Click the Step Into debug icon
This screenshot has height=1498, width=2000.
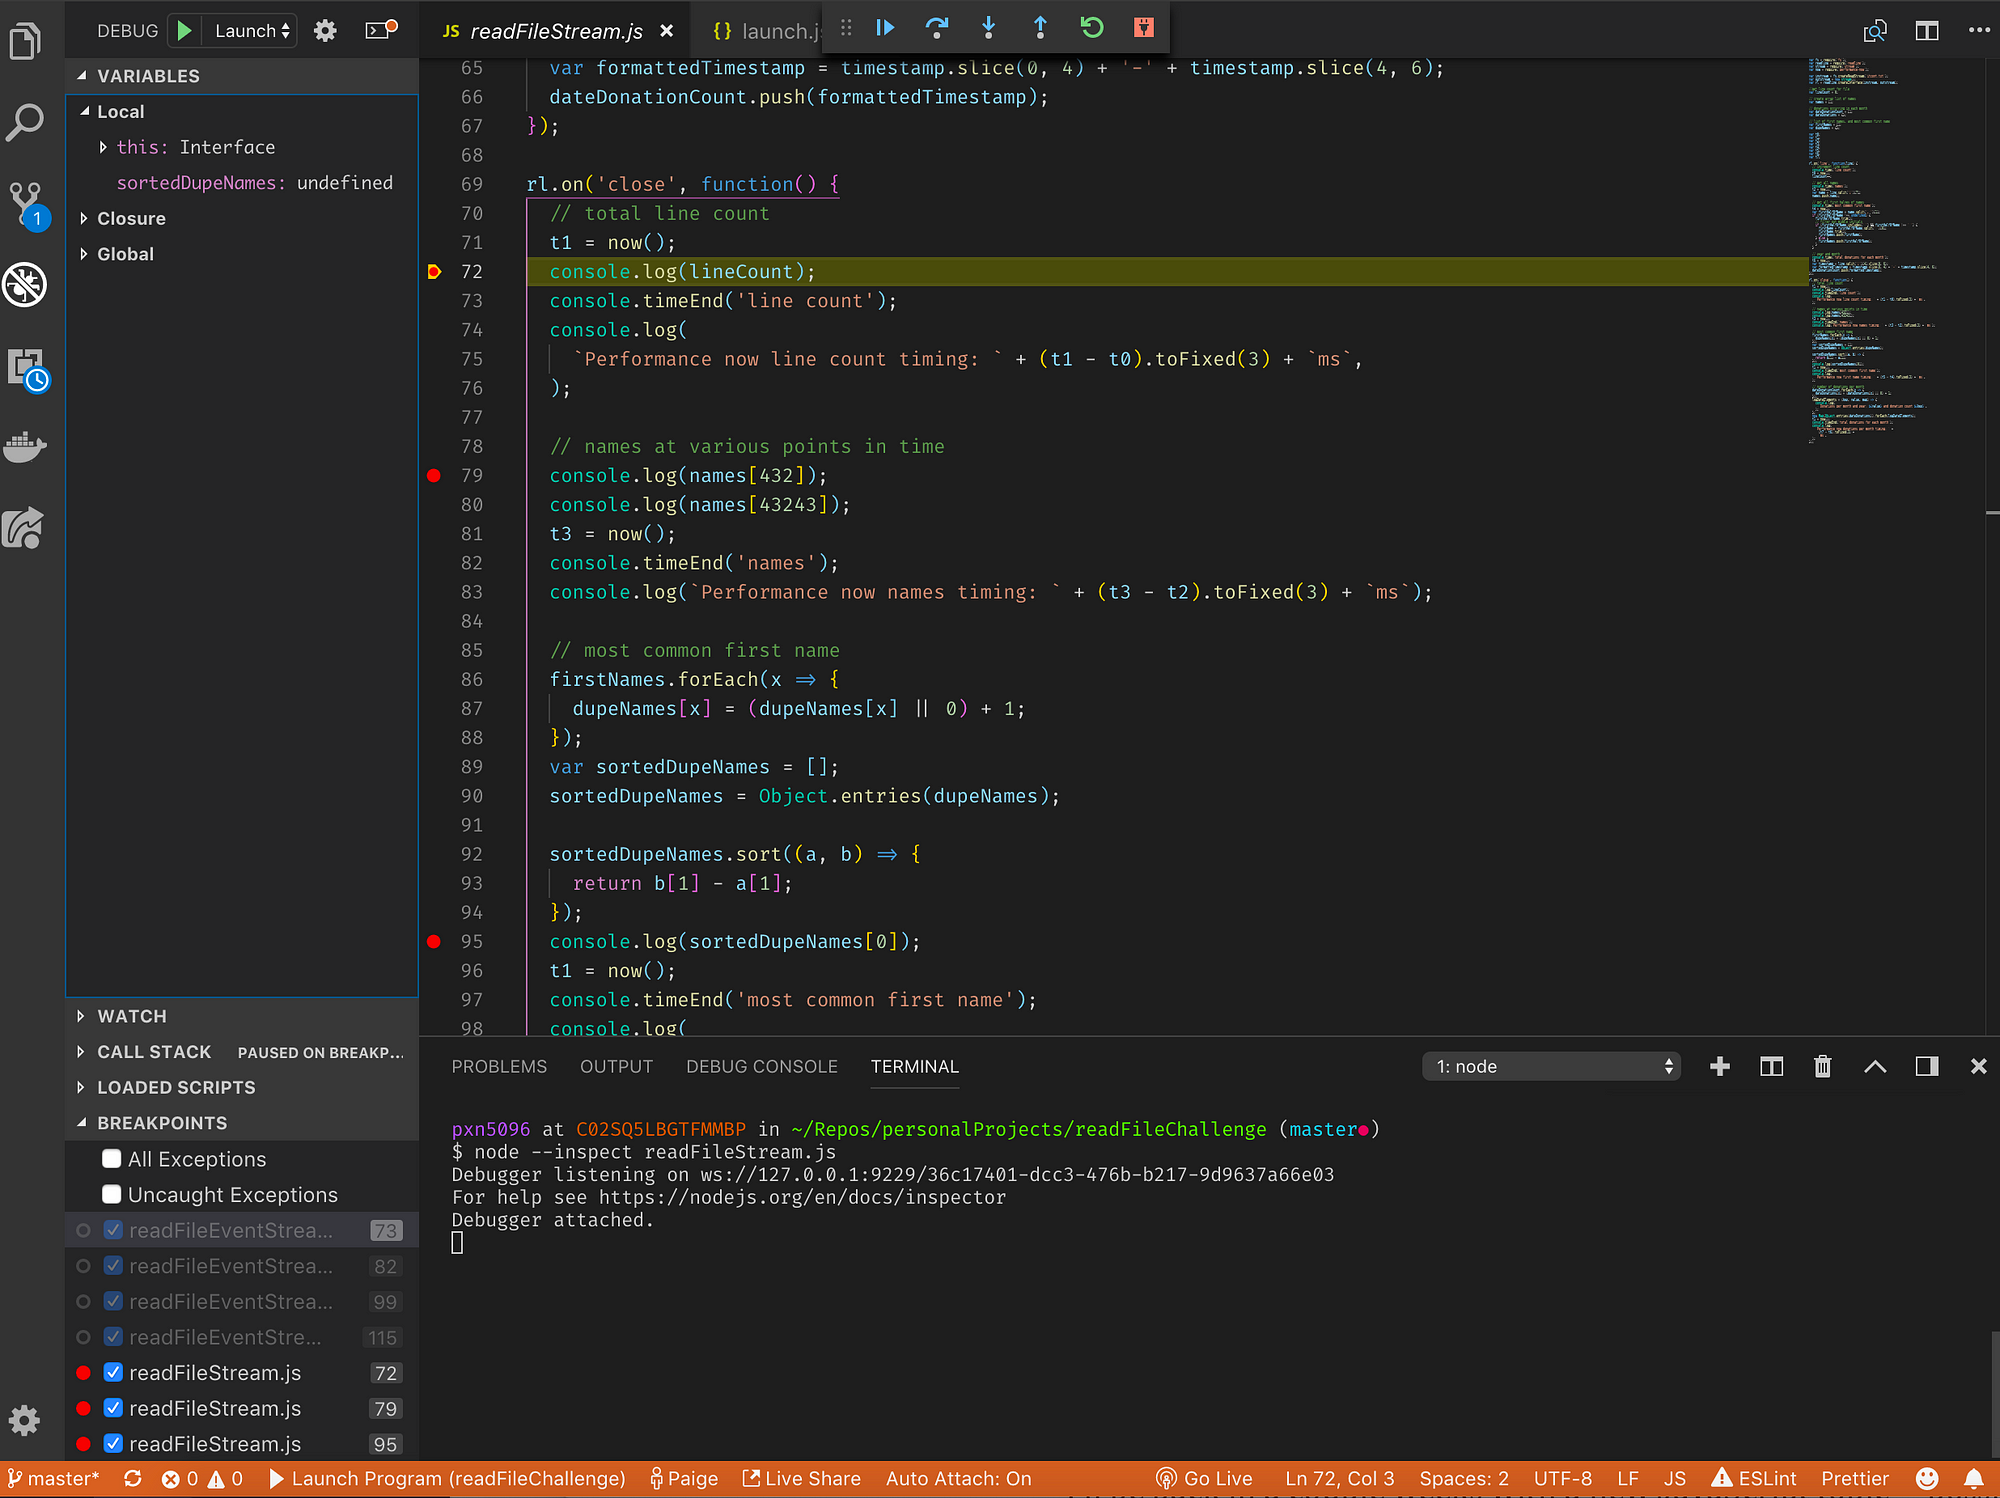(x=988, y=27)
